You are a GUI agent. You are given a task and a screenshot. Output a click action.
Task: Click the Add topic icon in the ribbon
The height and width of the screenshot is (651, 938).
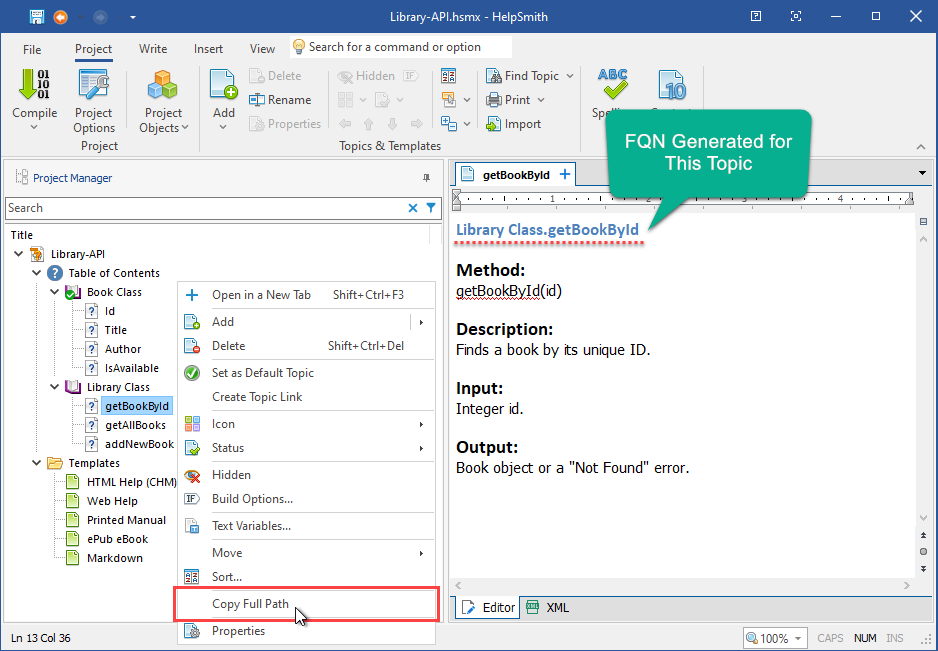click(x=224, y=84)
